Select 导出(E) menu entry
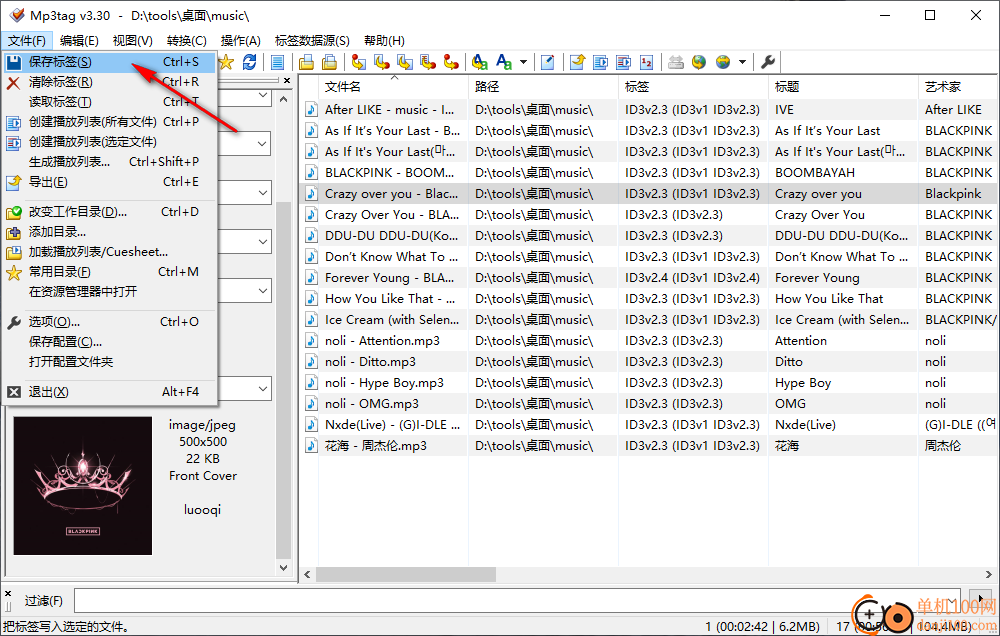Screen dimensions: 1000x636 pyautogui.click(x=110, y=182)
